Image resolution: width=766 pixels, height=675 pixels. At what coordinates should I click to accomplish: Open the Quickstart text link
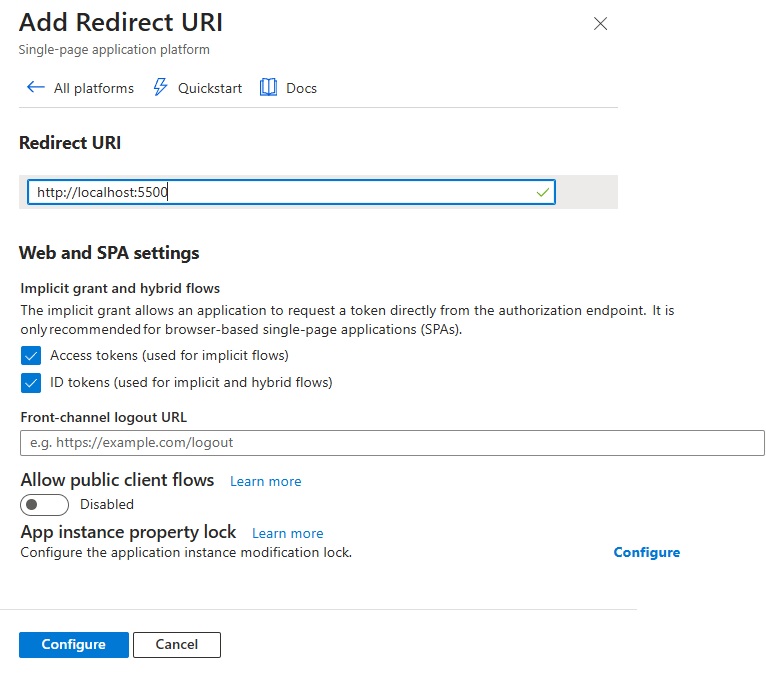tap(210, 88)
